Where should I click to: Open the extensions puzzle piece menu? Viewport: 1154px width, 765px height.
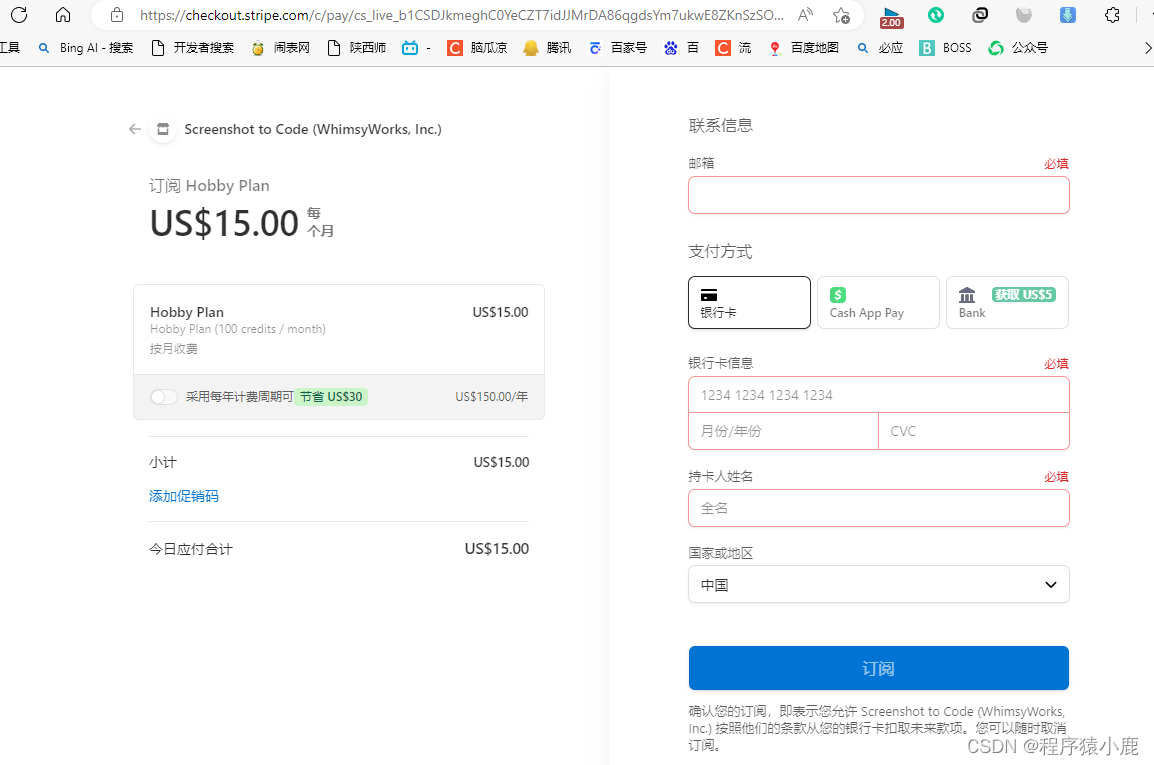pyautogui.click(x=1112, y=15)
